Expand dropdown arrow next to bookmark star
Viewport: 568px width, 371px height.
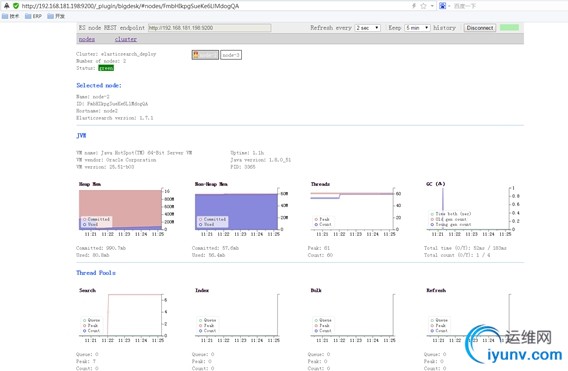point(432,6)
